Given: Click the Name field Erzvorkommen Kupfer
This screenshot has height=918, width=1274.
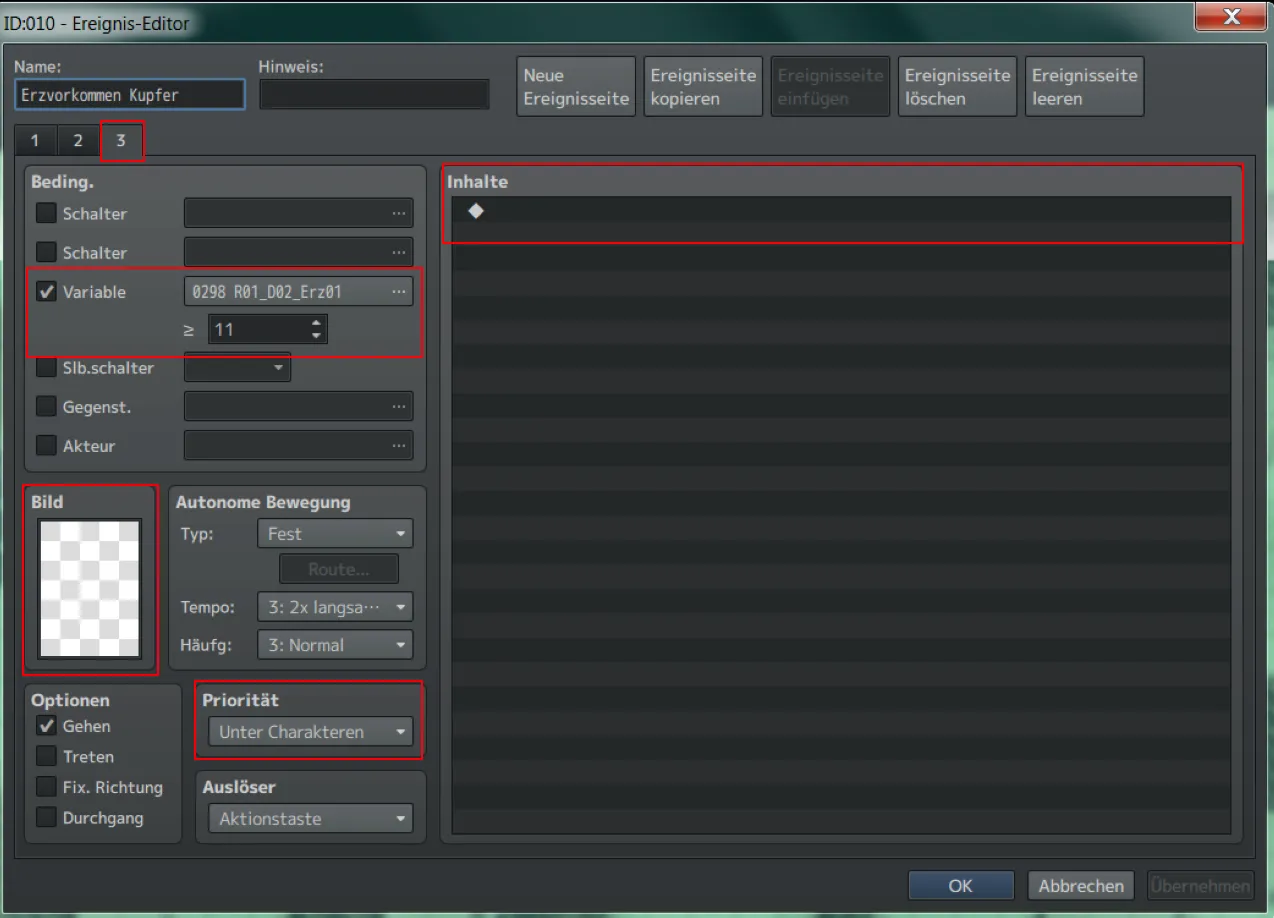Looking at the screenshot, I should (x=130, y=95).
